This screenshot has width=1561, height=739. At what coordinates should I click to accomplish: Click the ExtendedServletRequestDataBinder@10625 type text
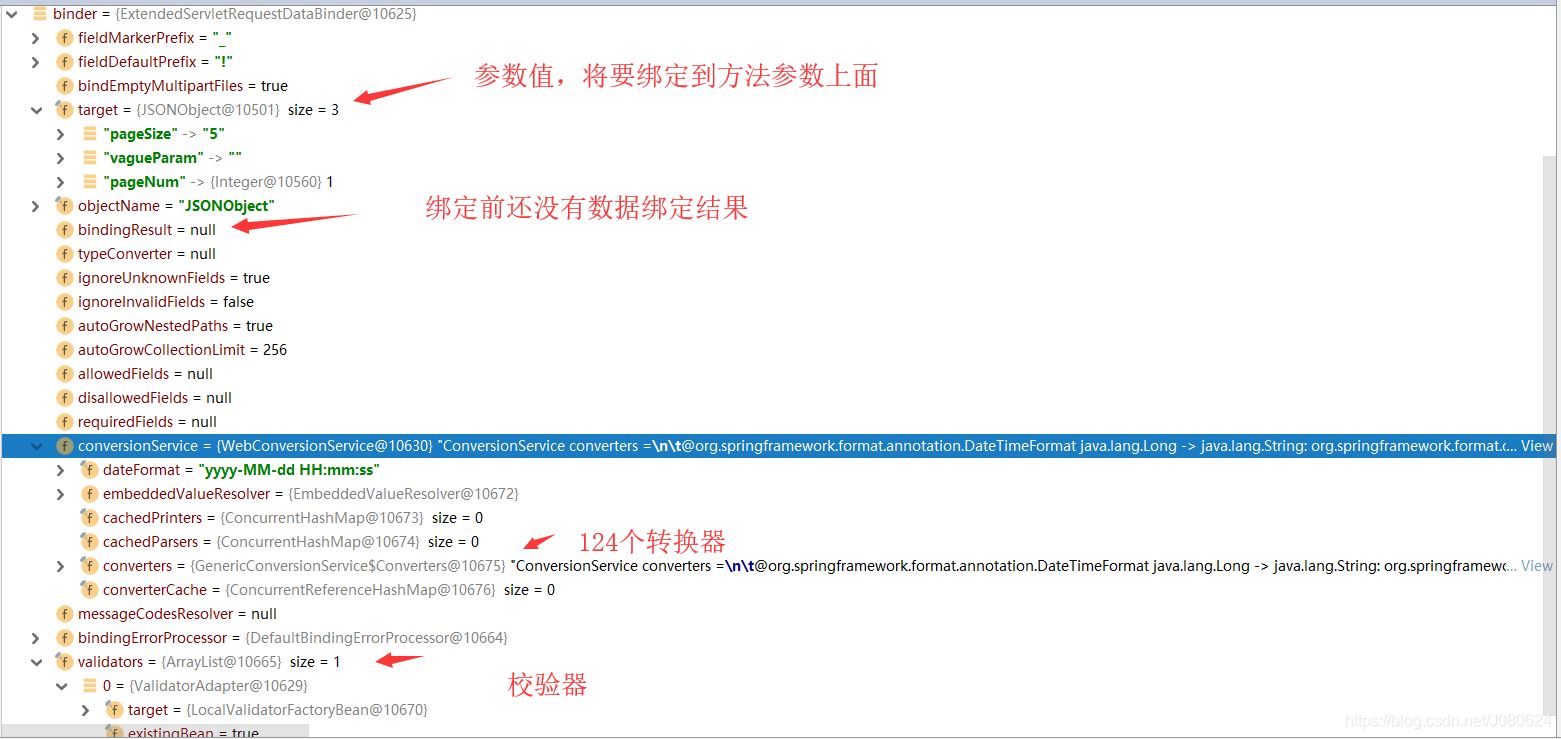coord(266,14)
